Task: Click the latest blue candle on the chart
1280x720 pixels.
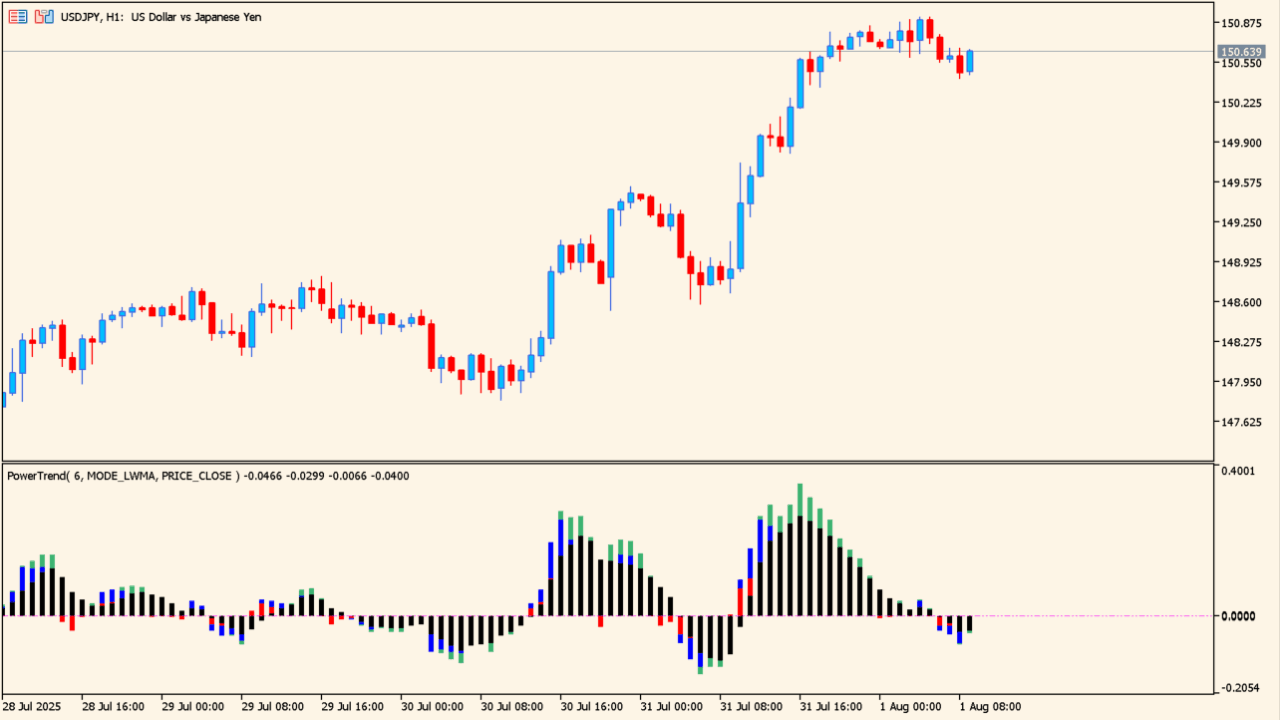Action: [969, 61]
